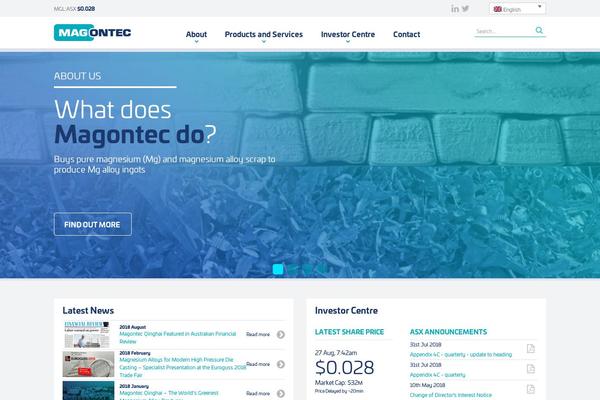600x400 pixels.
Task: Download PDF icon for Change of Director's Interest Notice
Action: (530, 389)
